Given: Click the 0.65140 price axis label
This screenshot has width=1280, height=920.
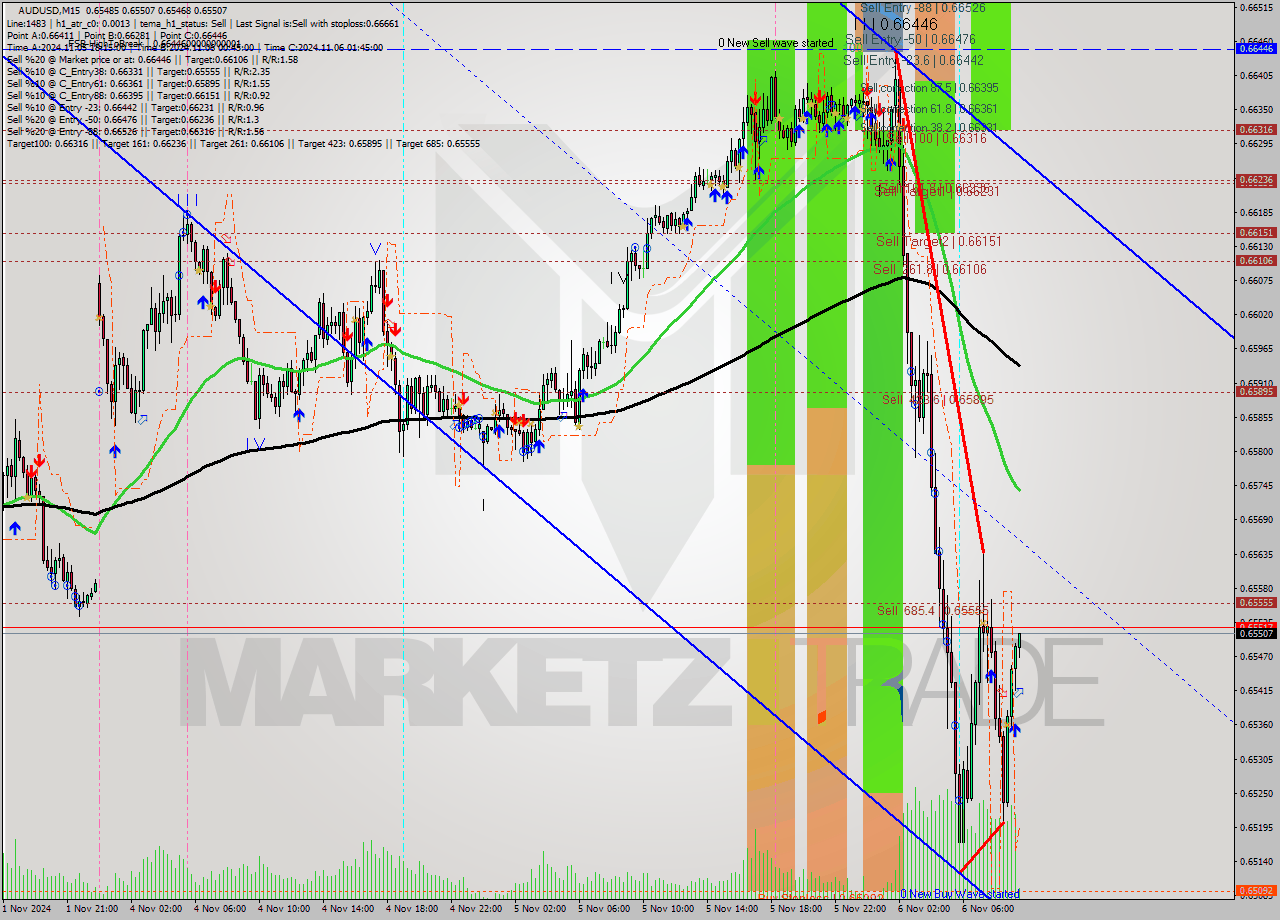Looking at the screenshot, I should [1256, 861].
